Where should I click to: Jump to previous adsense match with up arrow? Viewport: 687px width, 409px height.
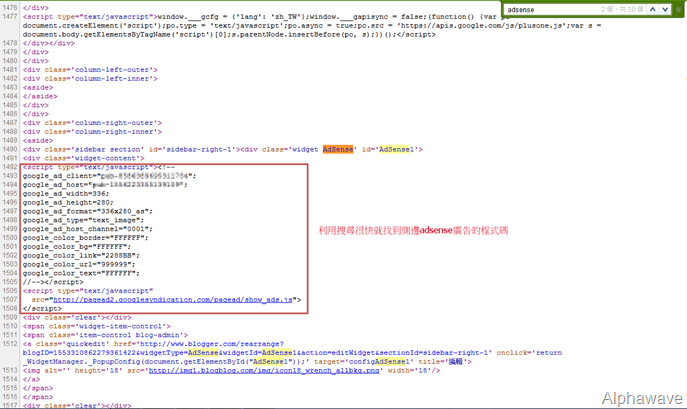coord(652,9)
